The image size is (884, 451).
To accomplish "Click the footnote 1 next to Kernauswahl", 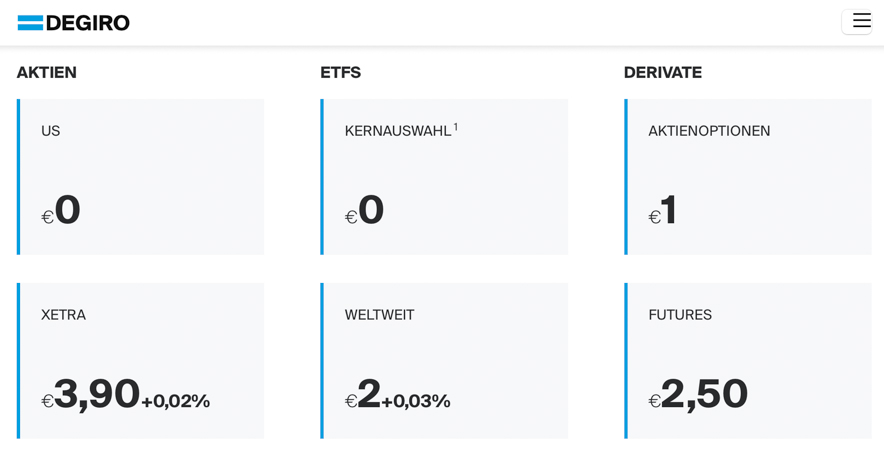I will pos(456,127).
